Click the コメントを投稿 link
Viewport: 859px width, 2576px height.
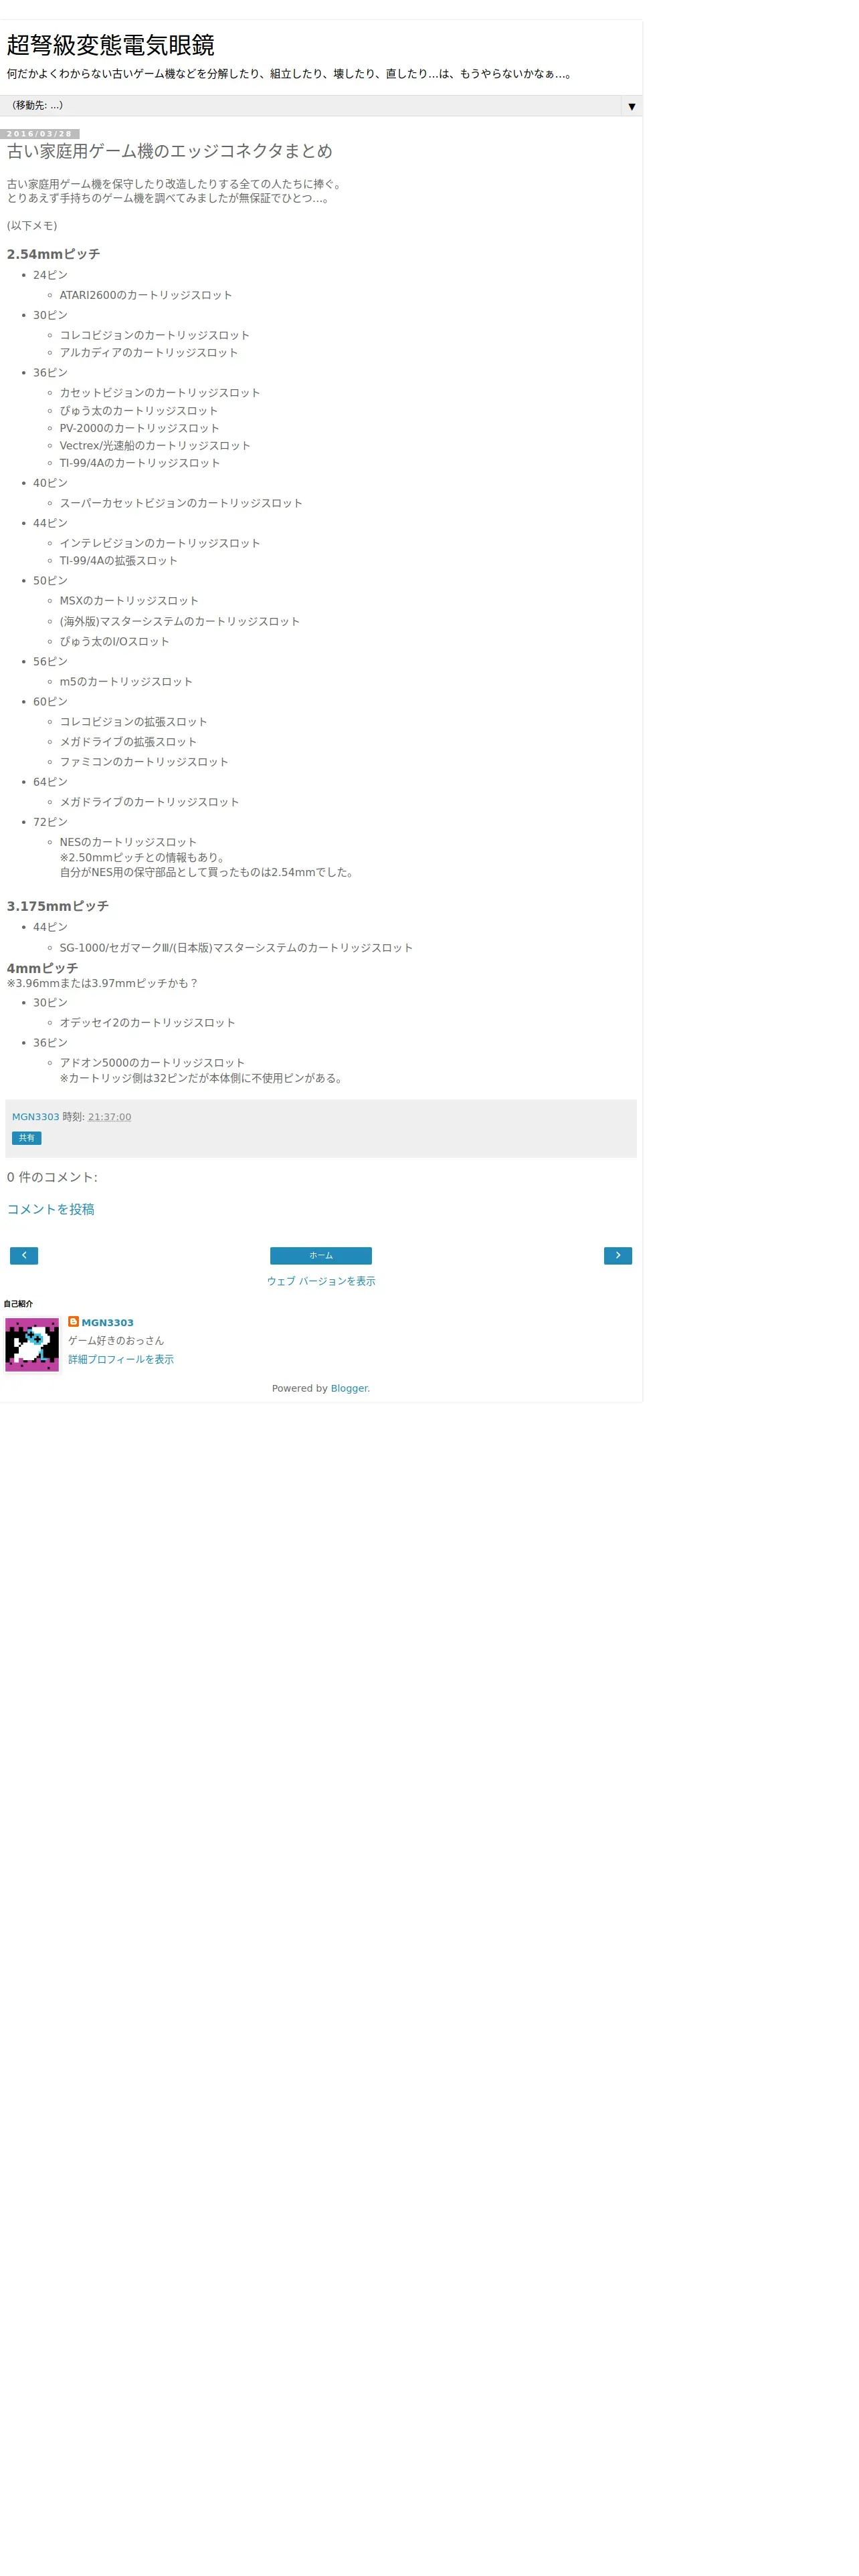51,1209
